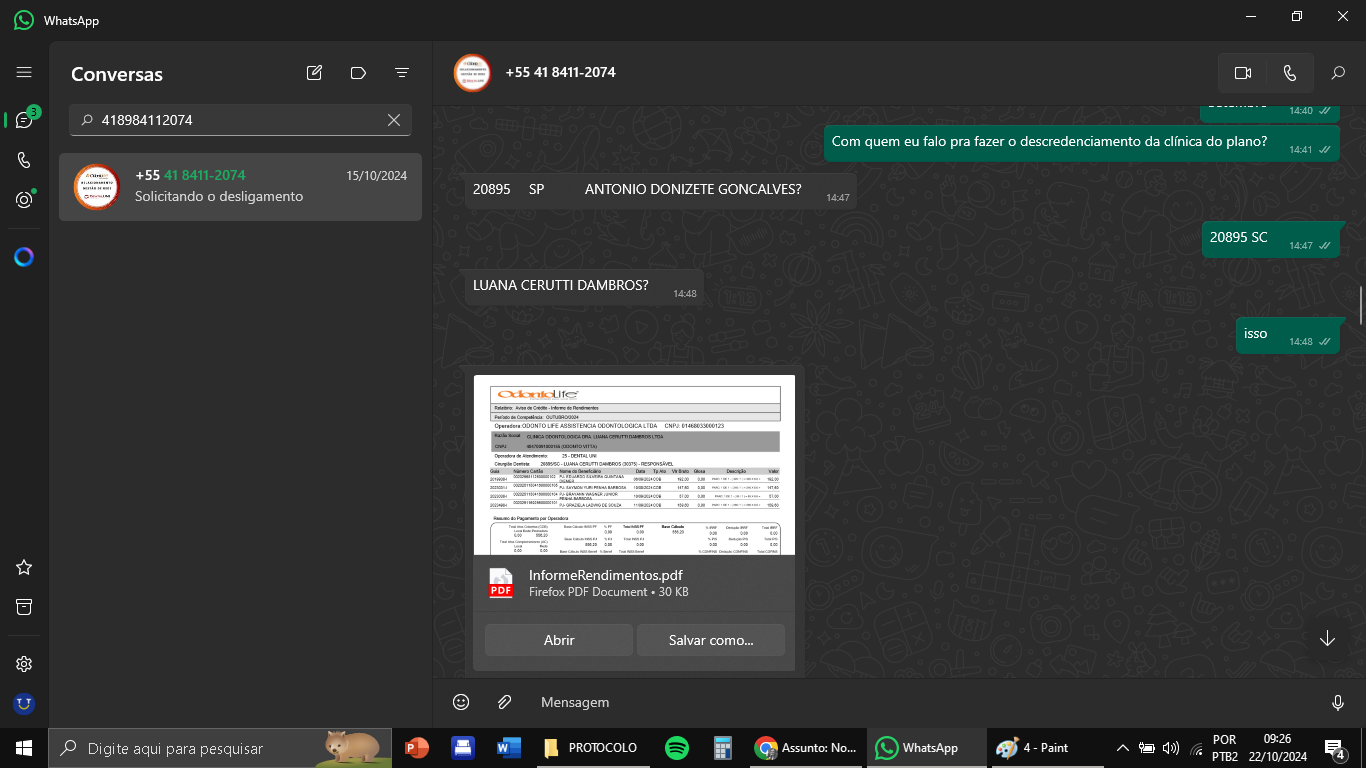Screen dimensions: 1366x768
Task: Click the Salvar como... button
Action: tap(710, 640)
